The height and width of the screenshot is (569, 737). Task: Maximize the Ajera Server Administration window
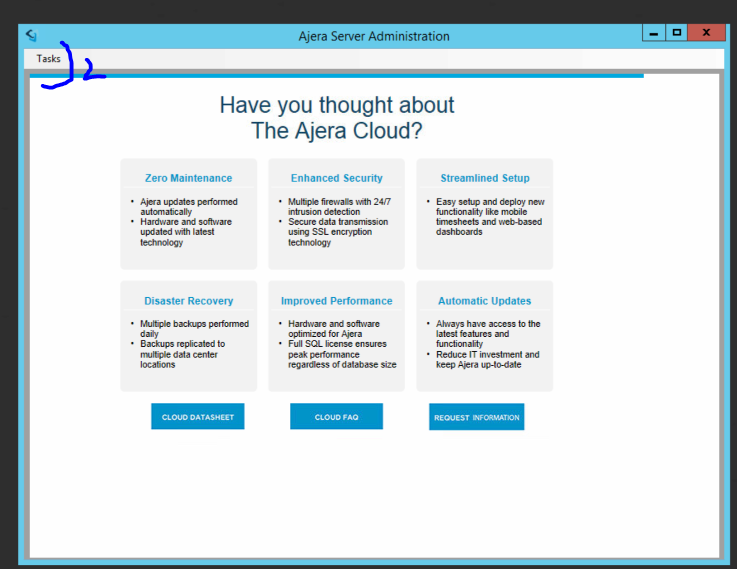click(676, 33)
